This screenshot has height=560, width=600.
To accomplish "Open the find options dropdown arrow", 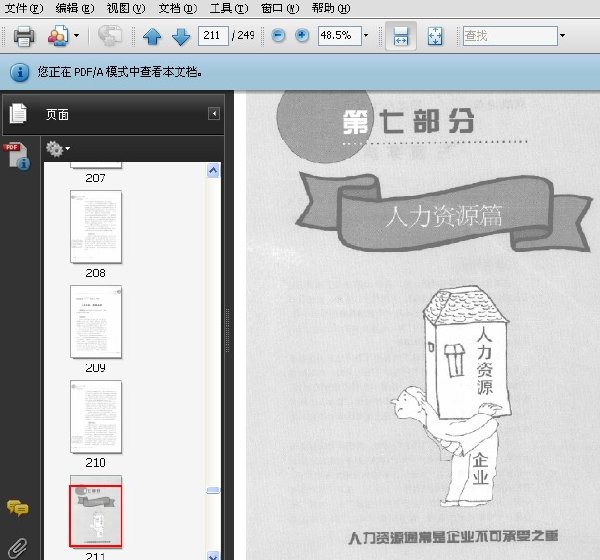I will [x=562, y=36].
